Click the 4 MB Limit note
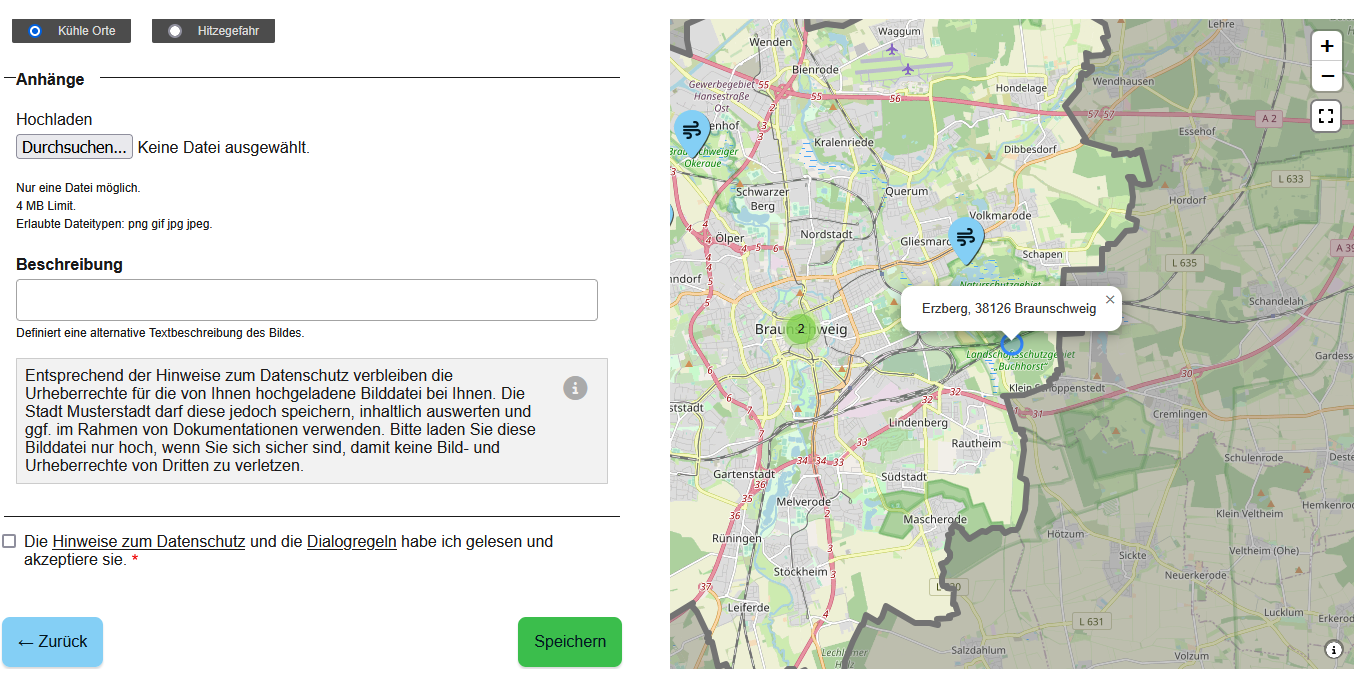The image size is (1358, 683). [46, 206]
